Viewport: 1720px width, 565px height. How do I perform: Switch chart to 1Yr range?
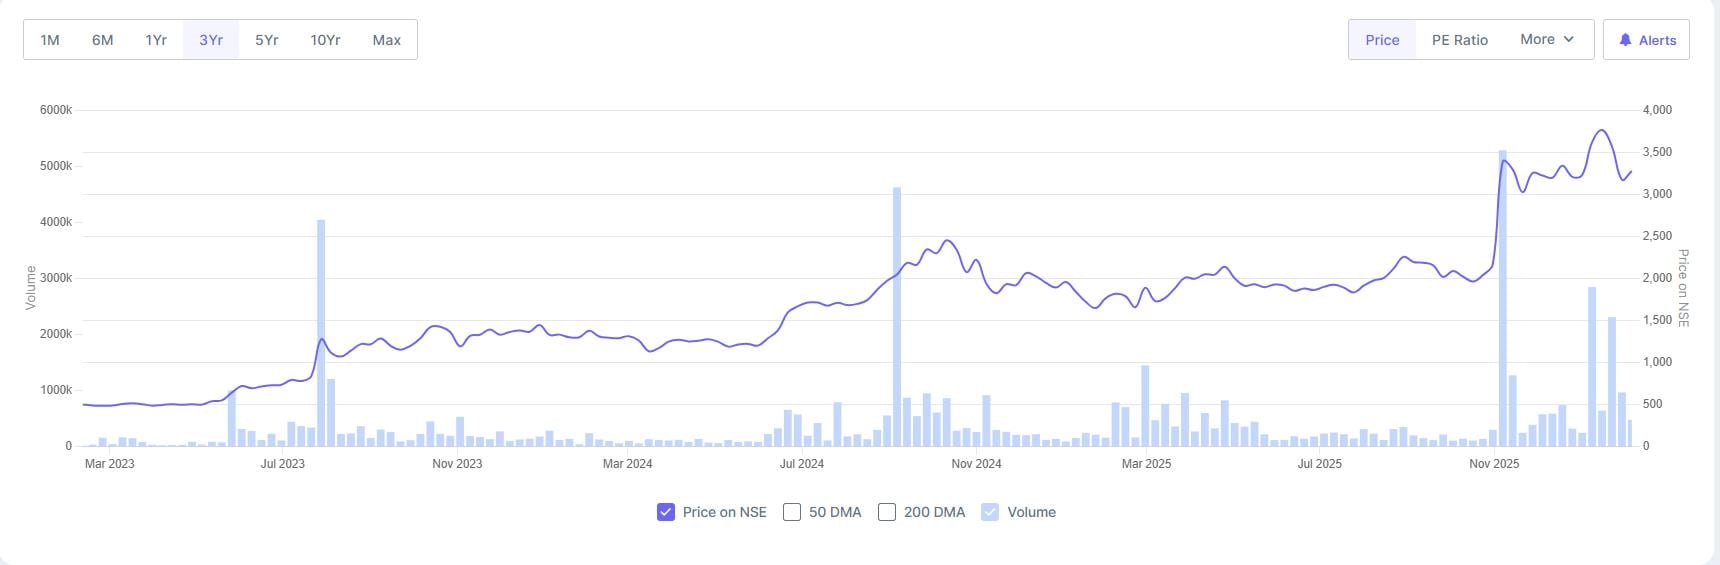156,40
